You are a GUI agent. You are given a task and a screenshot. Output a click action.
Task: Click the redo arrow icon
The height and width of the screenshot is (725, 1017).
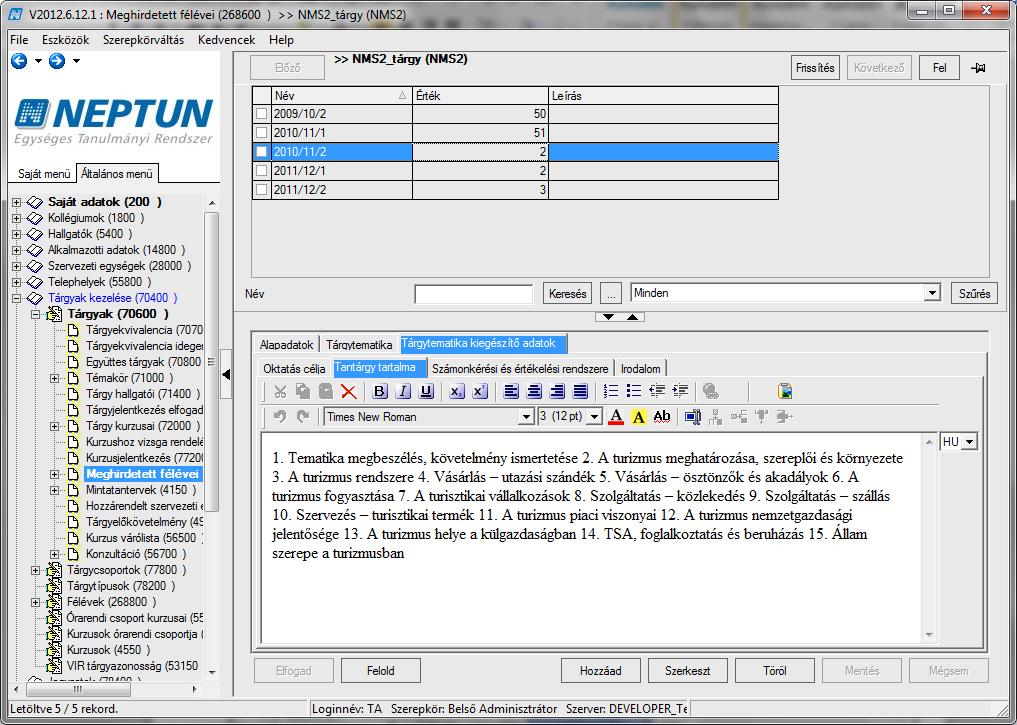[x=303, y=416]
